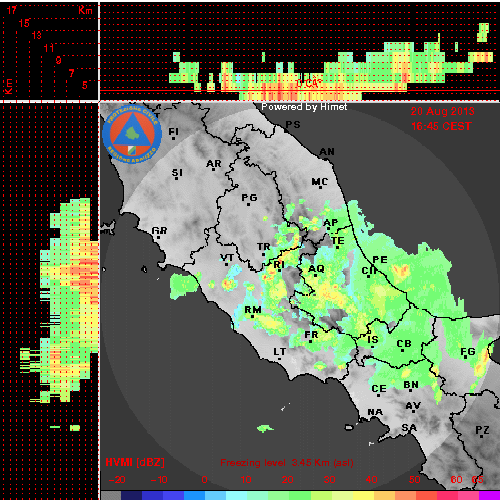This screenshot has width=500, height=500.
Task: Click the Ancona AN city label
Action: coord(327,152)
